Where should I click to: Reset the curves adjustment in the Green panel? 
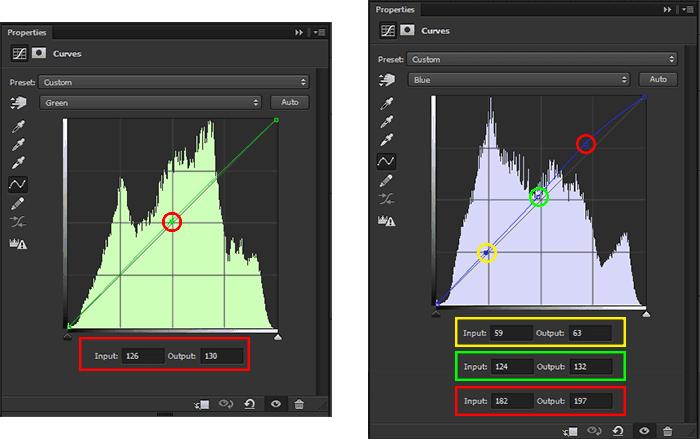pos(248,404)
